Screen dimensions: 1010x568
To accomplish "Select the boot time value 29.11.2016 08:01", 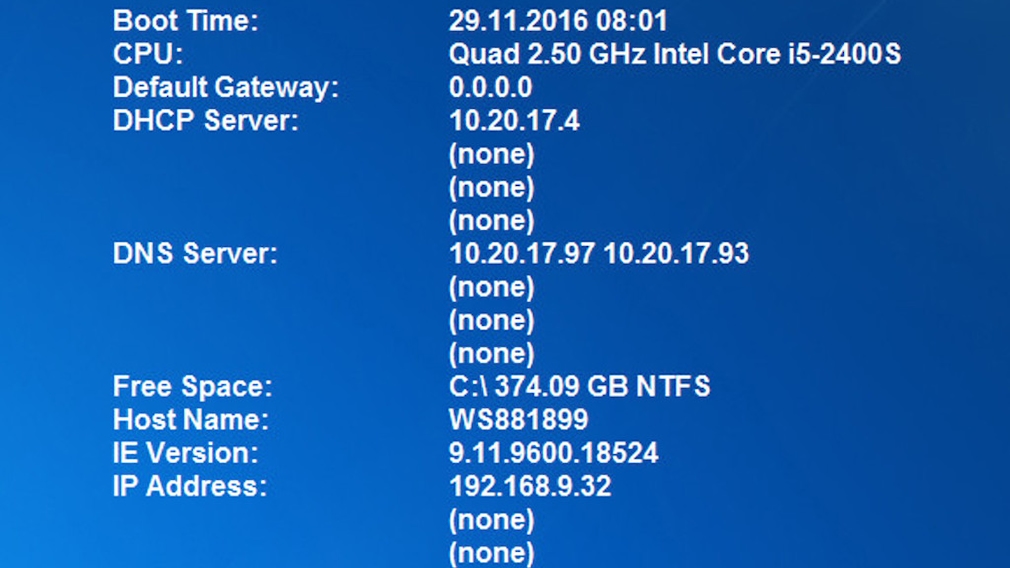I will [x=558, y=21].
